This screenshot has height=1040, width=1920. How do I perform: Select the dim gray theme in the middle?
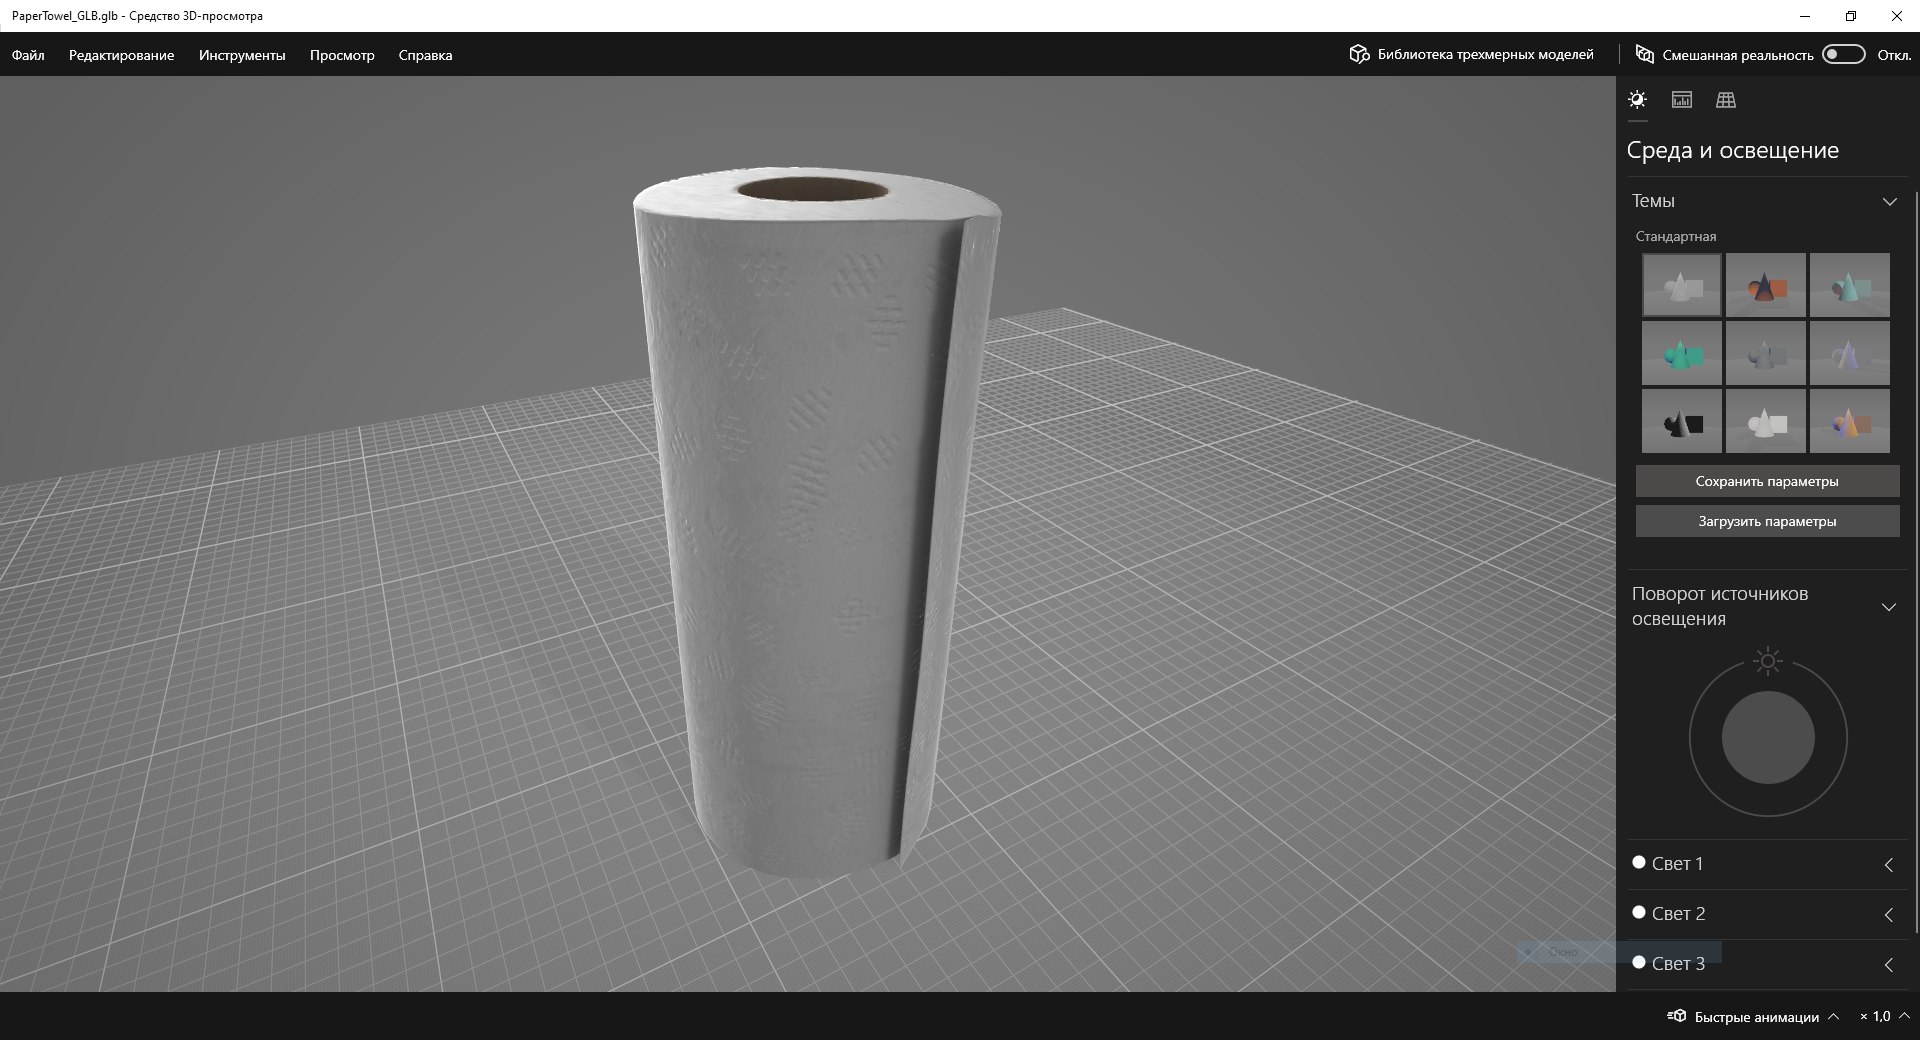[1766, 353]
